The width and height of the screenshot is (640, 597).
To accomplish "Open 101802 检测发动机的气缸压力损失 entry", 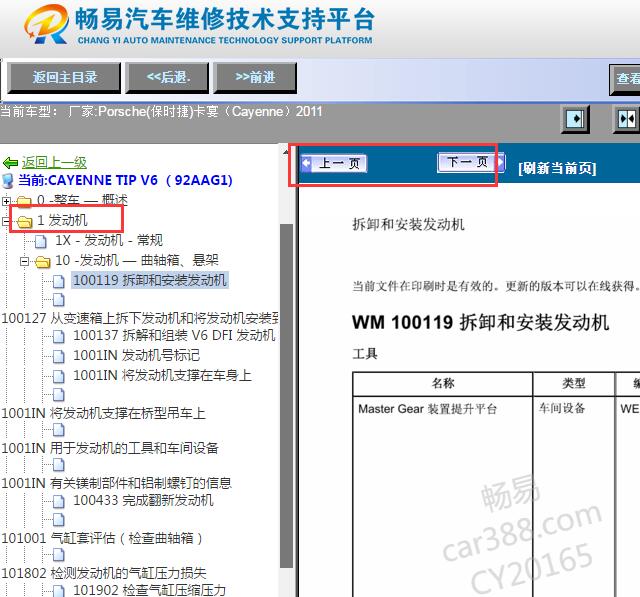I will click(x=104, y=573).
